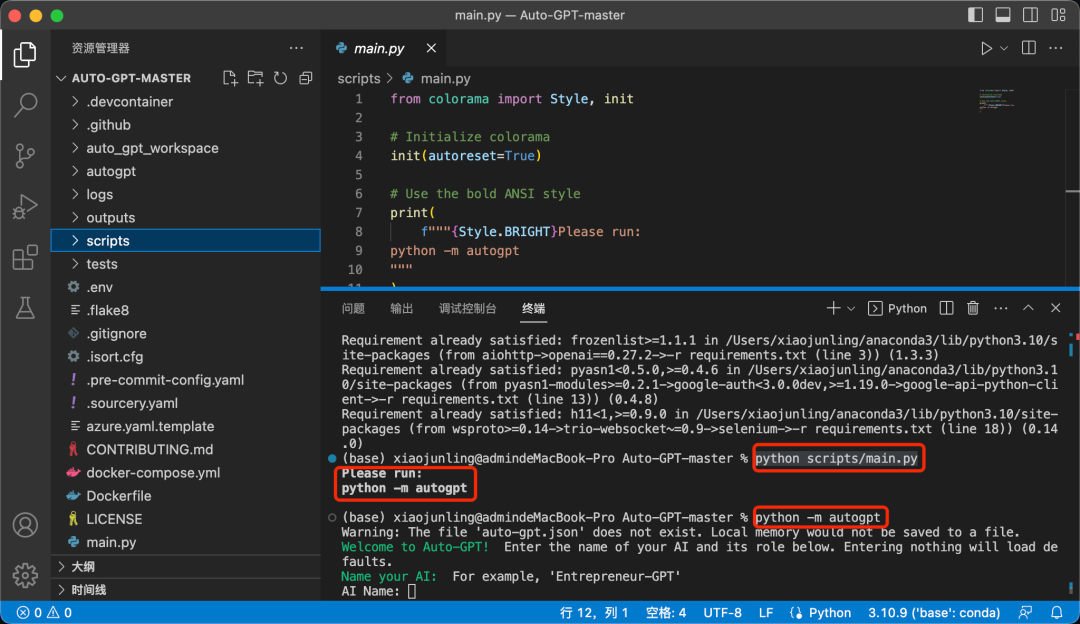
Task: Maximize the terminal panel with up chevron
Action: tap(1027, 308)
